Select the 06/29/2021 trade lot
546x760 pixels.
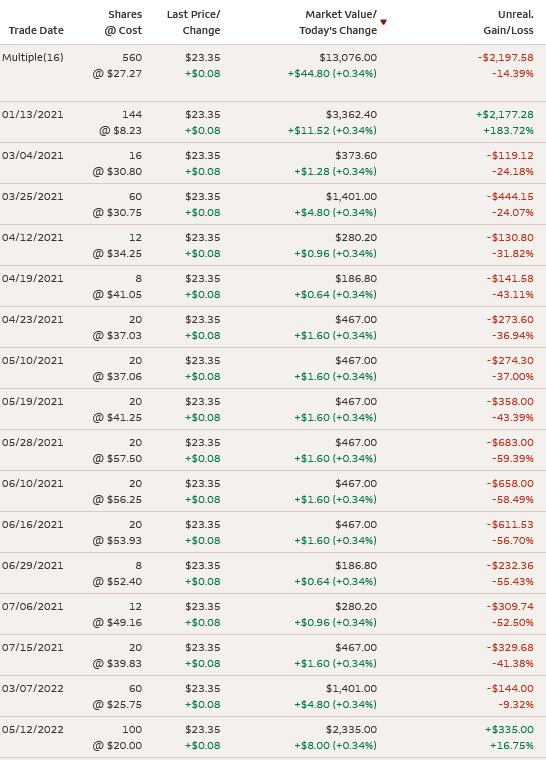click(x=273, y=573)
